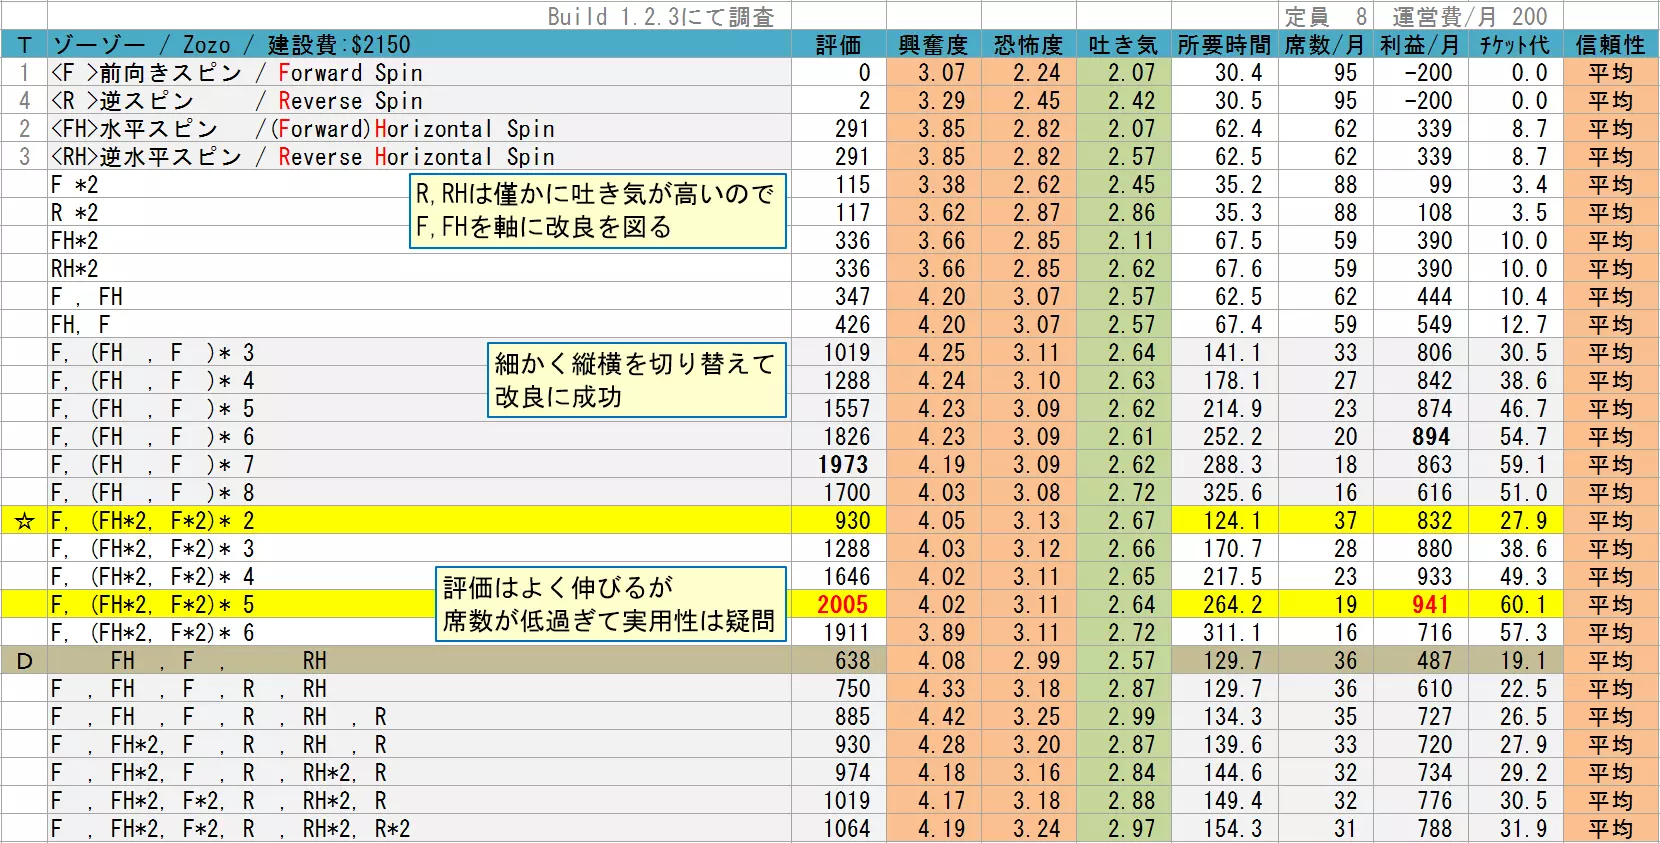
Task: Click the 'FH , F , RH' row label
Action: [219, 661]
